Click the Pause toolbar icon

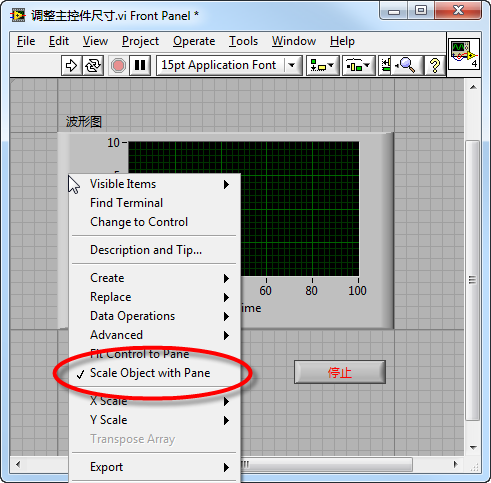point(140,65)
